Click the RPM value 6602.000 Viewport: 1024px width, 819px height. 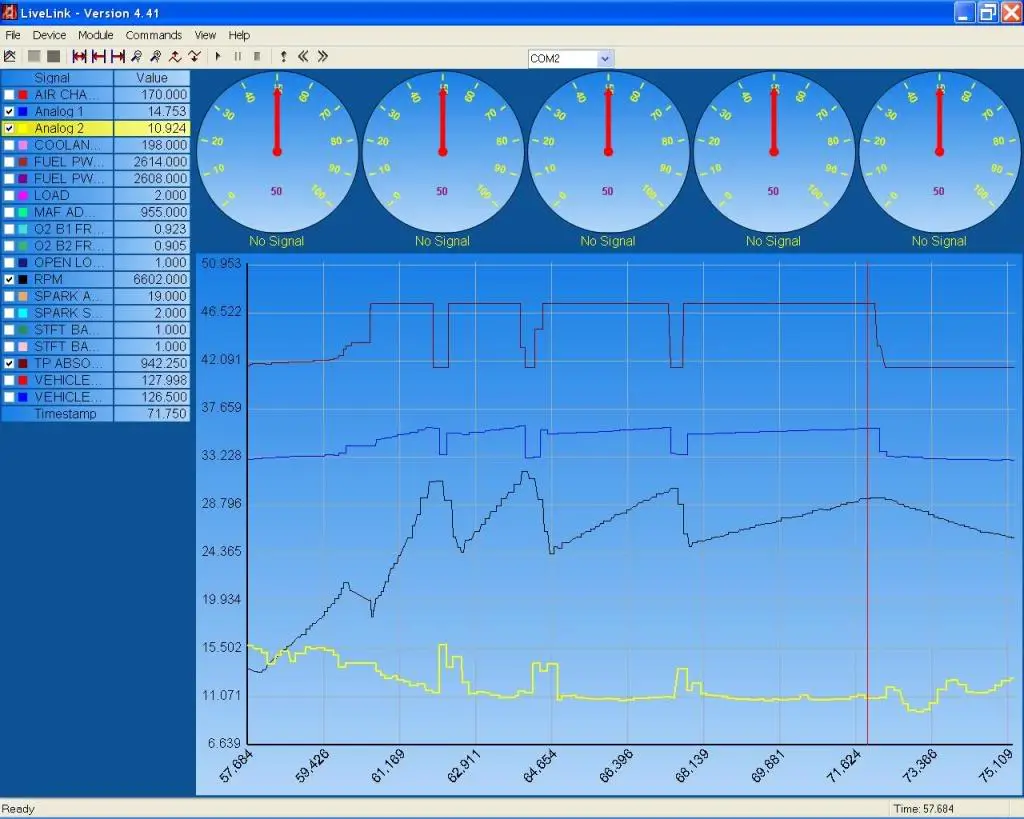point(160,280)
